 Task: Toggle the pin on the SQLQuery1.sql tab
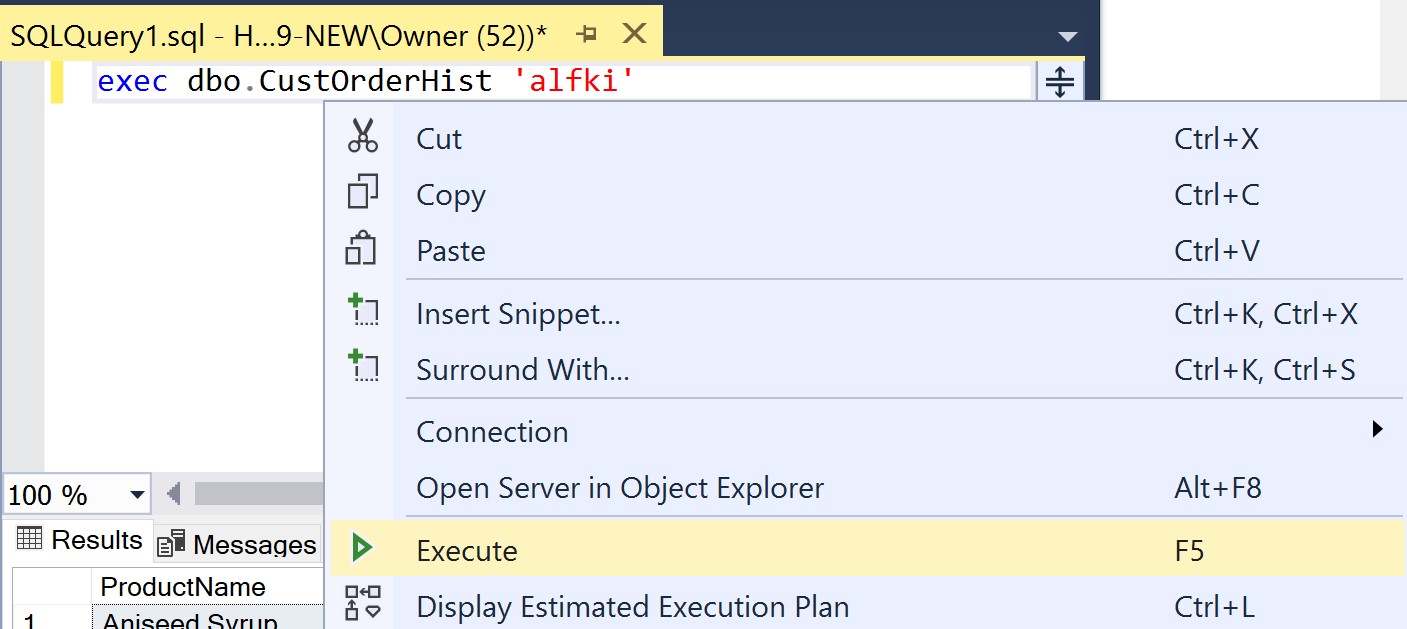pyautogui.click(x=588, y=33)
